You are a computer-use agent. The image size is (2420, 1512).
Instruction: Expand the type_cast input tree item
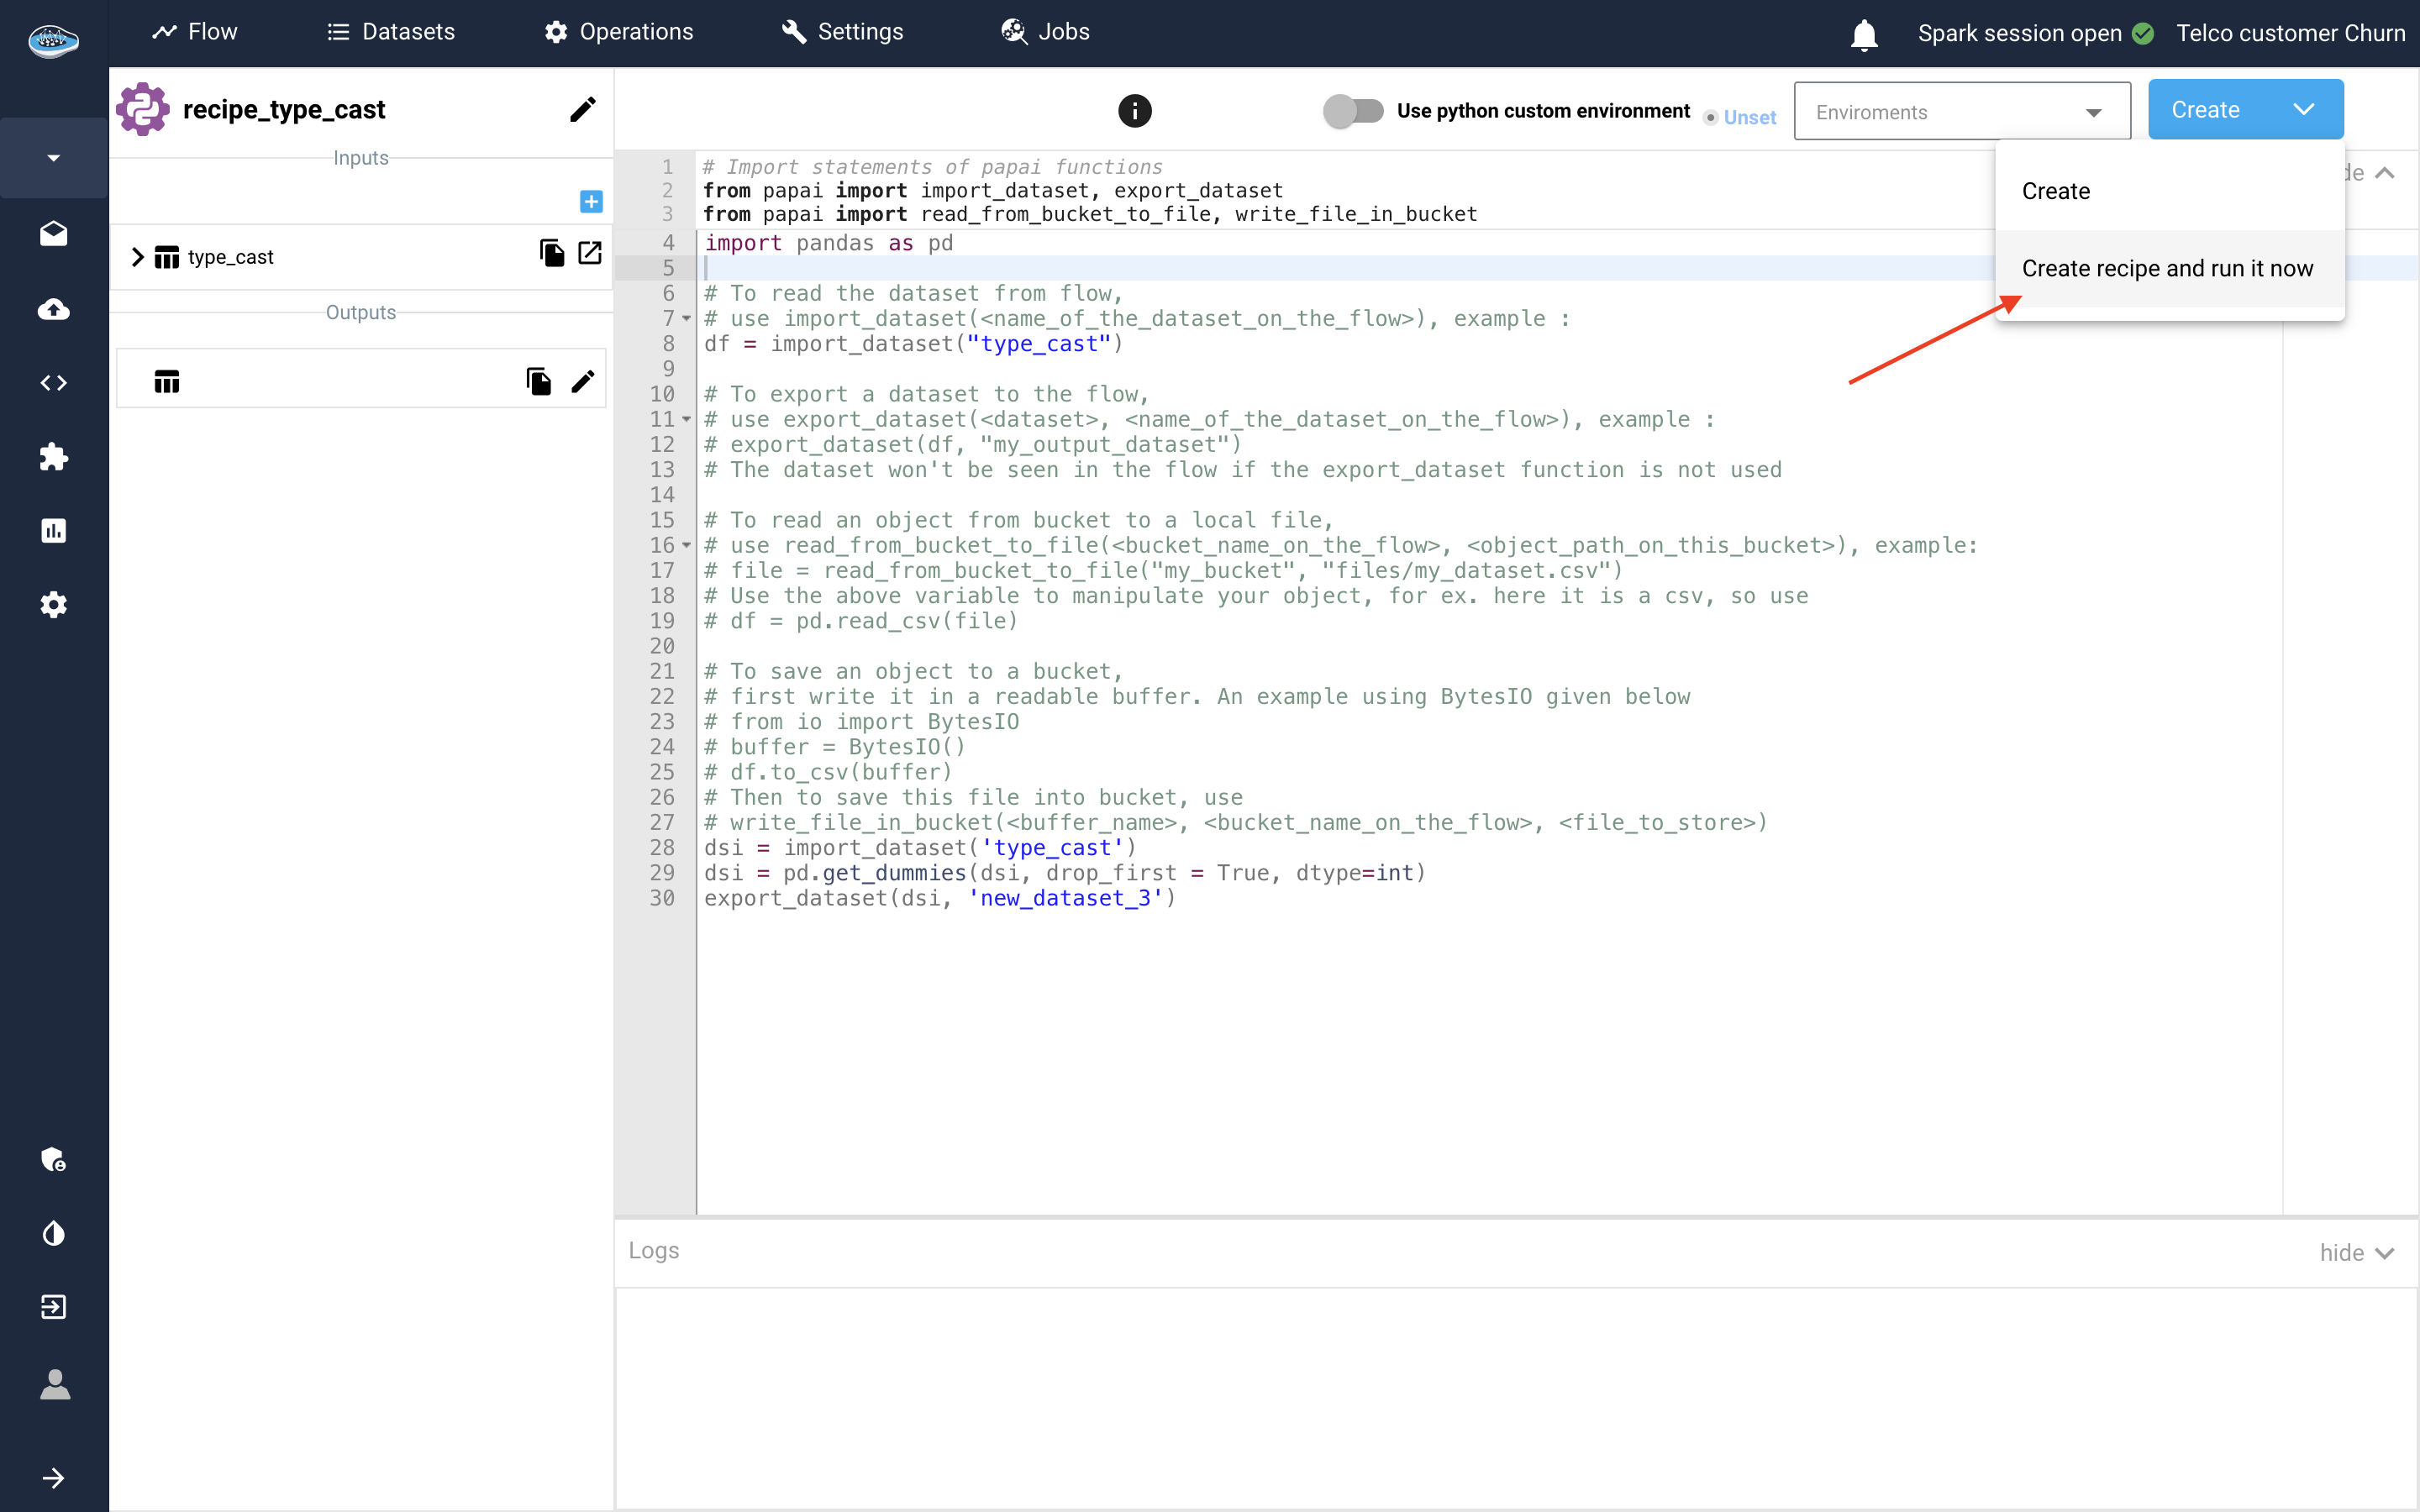click(x=137, y=257)
